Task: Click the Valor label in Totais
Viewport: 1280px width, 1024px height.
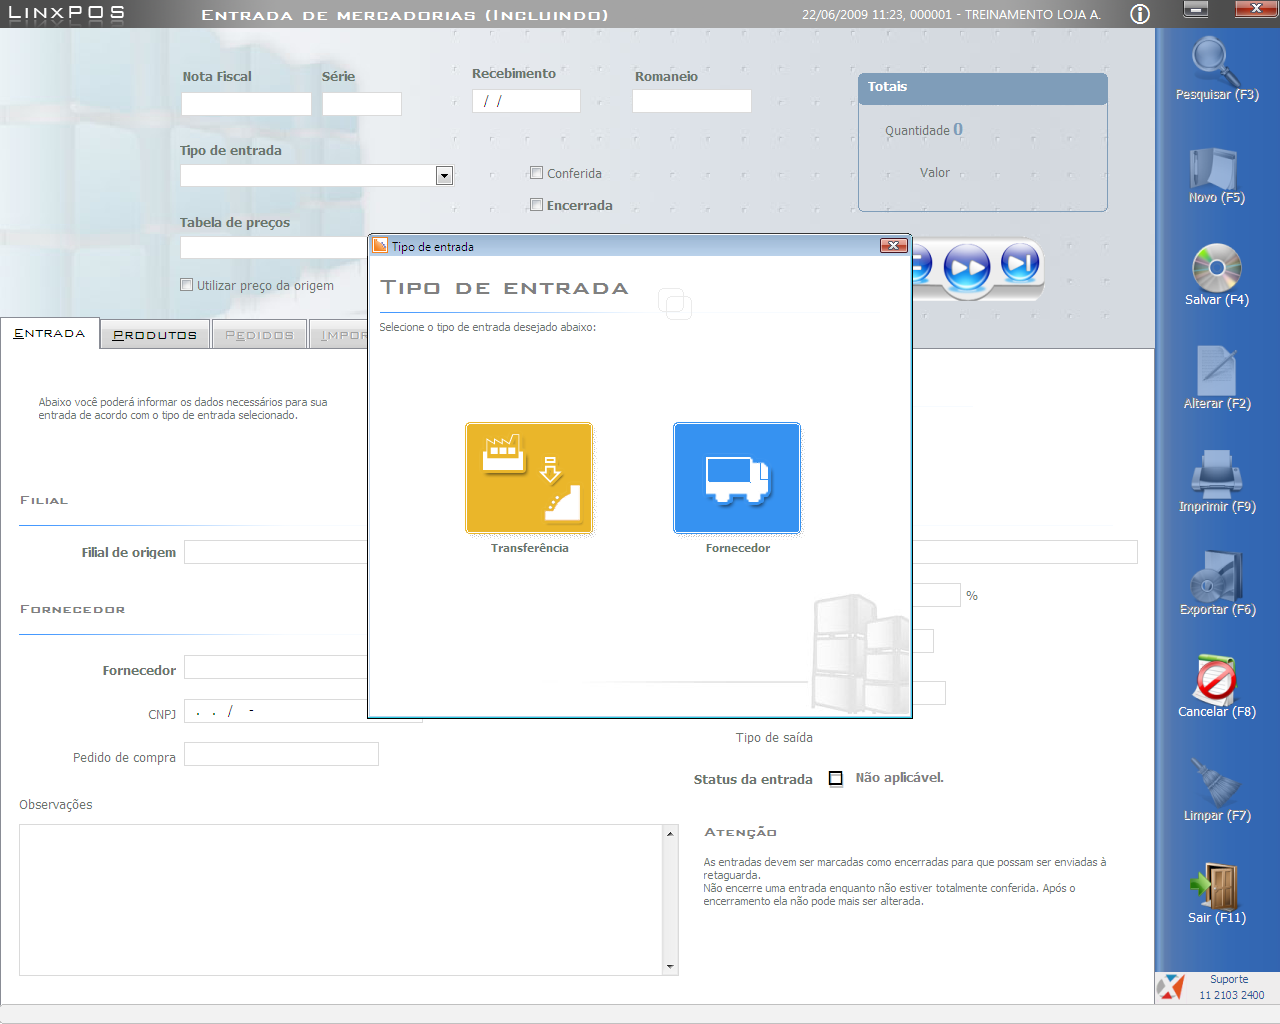Action: [935, 173]
